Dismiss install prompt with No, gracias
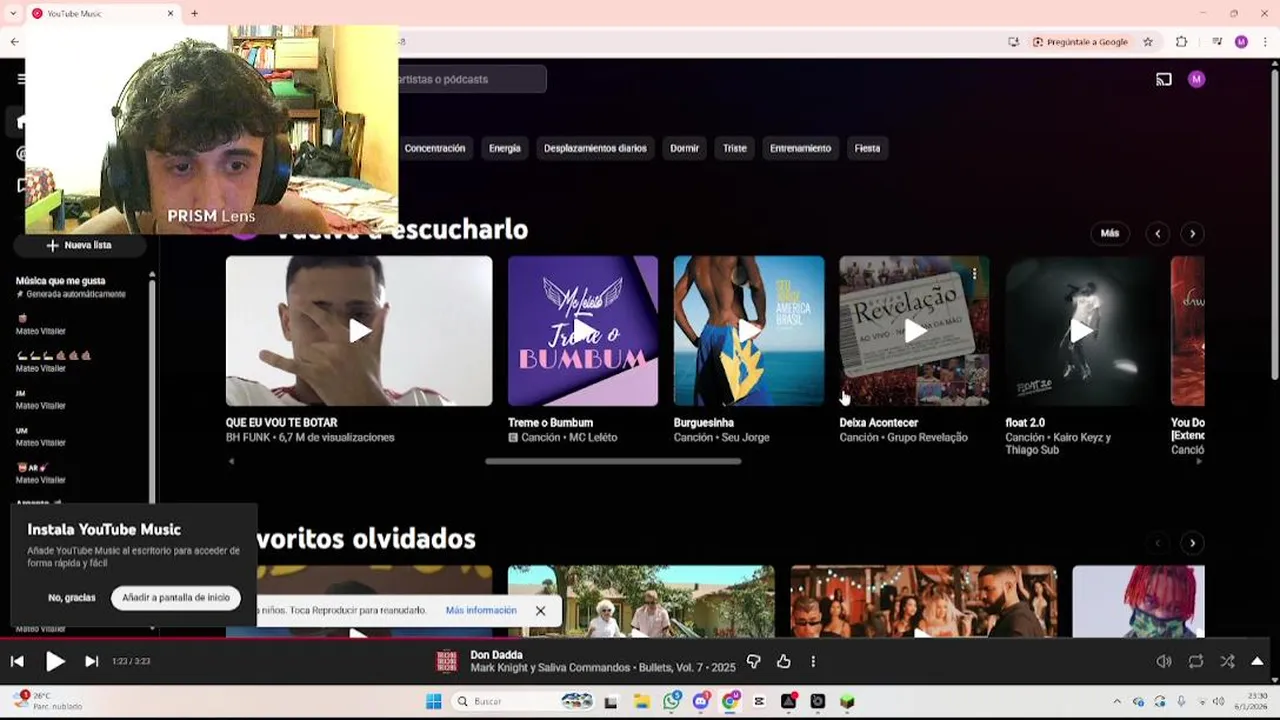The image size is (1280, 720). [72, 597]
